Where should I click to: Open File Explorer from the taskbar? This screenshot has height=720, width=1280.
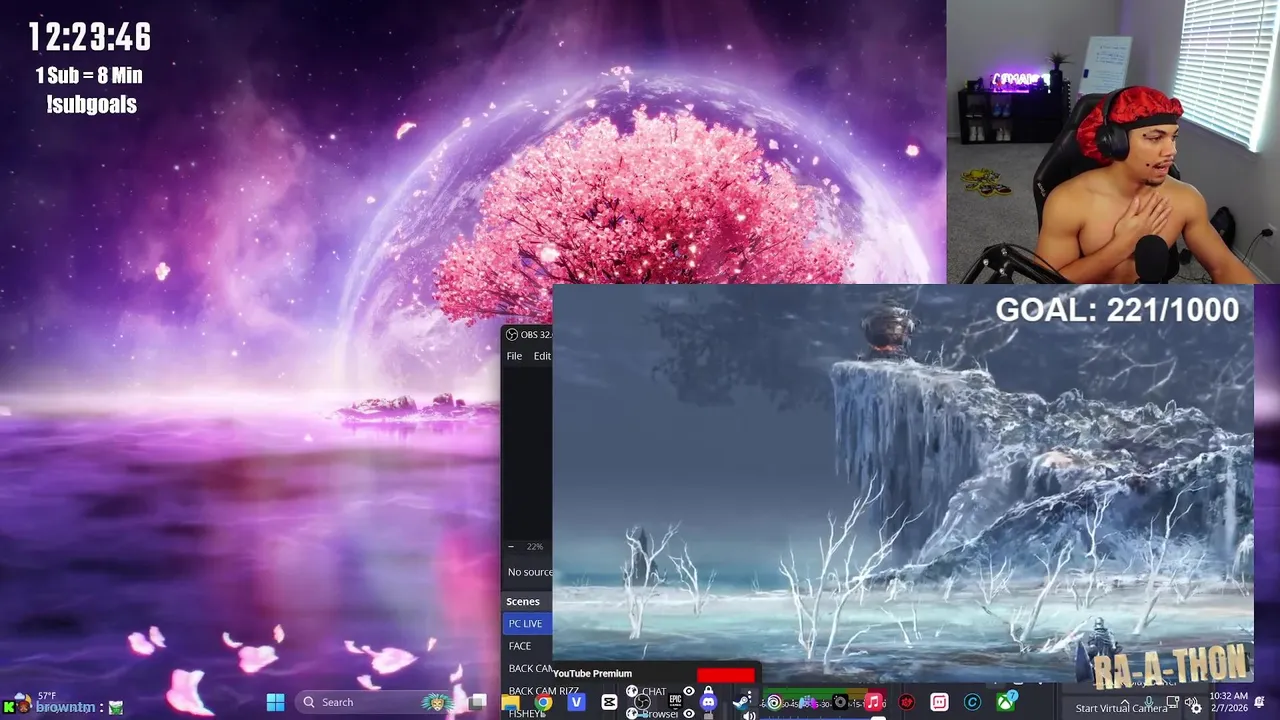click(511, 704)
